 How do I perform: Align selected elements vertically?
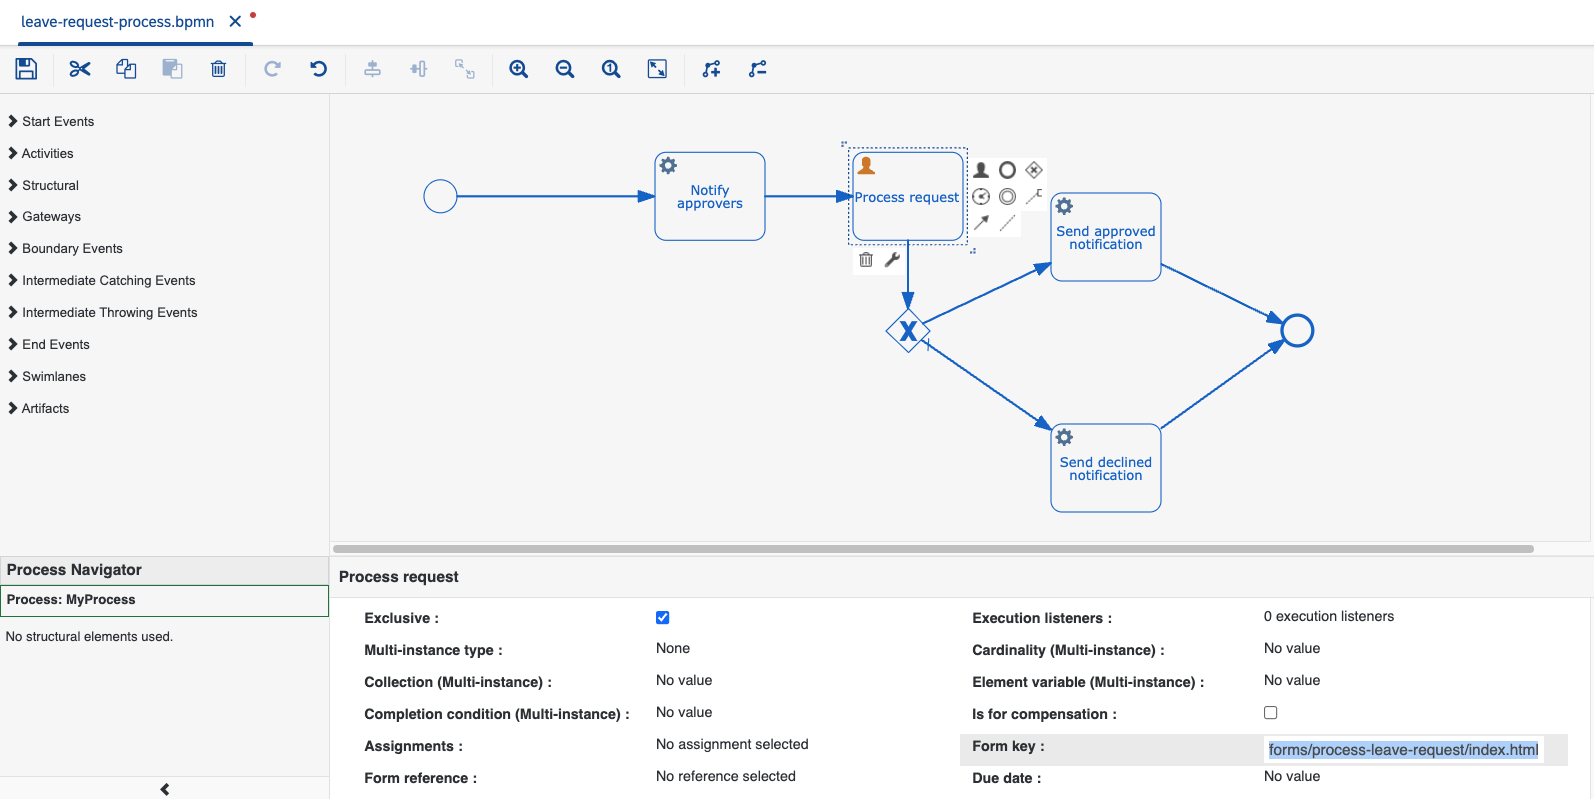tap(372, 69)
